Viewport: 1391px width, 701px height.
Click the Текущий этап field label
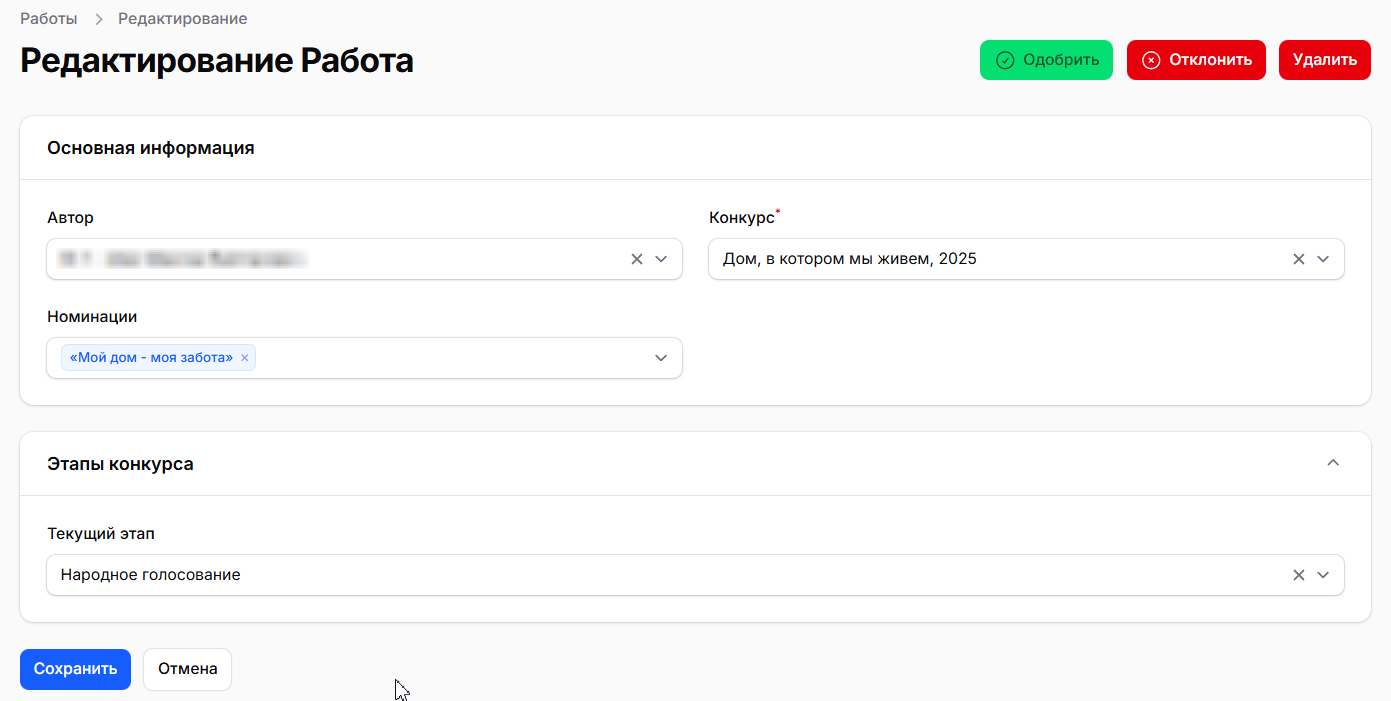point(101,534)
